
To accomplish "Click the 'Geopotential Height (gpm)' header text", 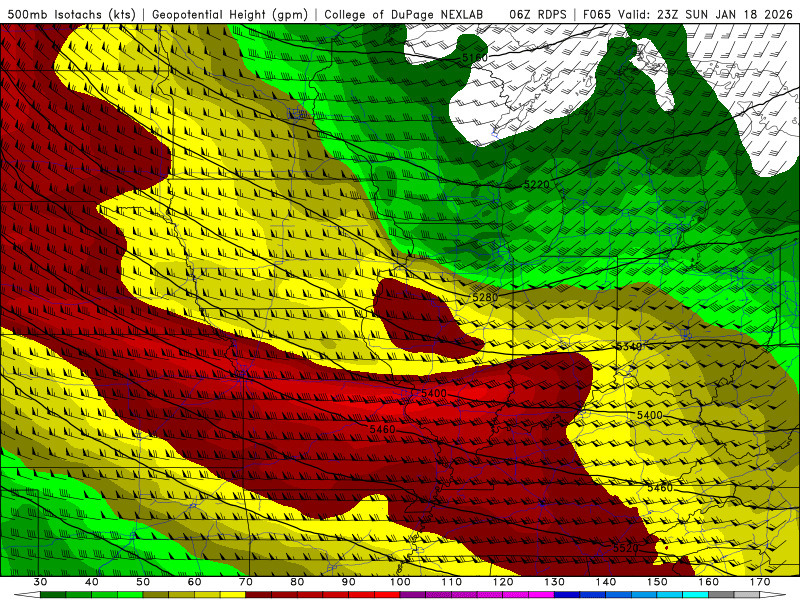I will click(230, 14).
